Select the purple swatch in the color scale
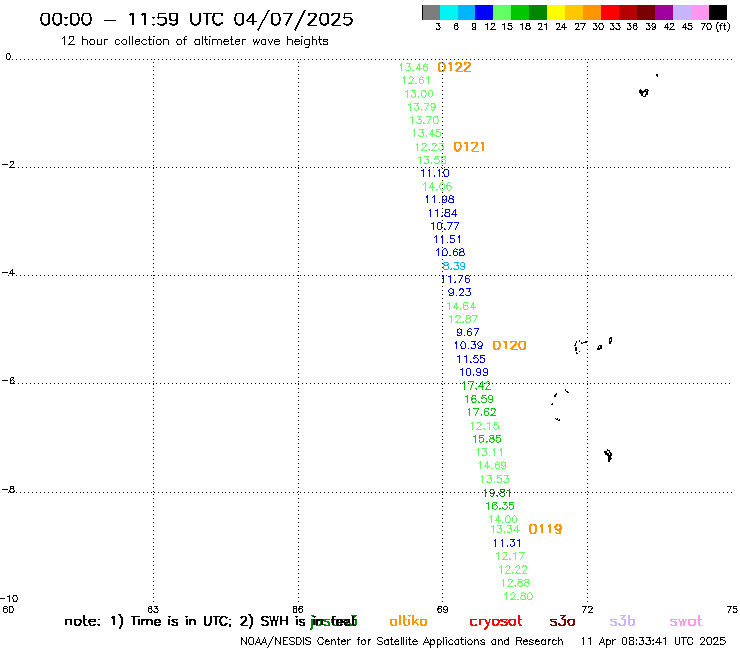The height and width of the screenshot is (650, 740). [664, 12]
